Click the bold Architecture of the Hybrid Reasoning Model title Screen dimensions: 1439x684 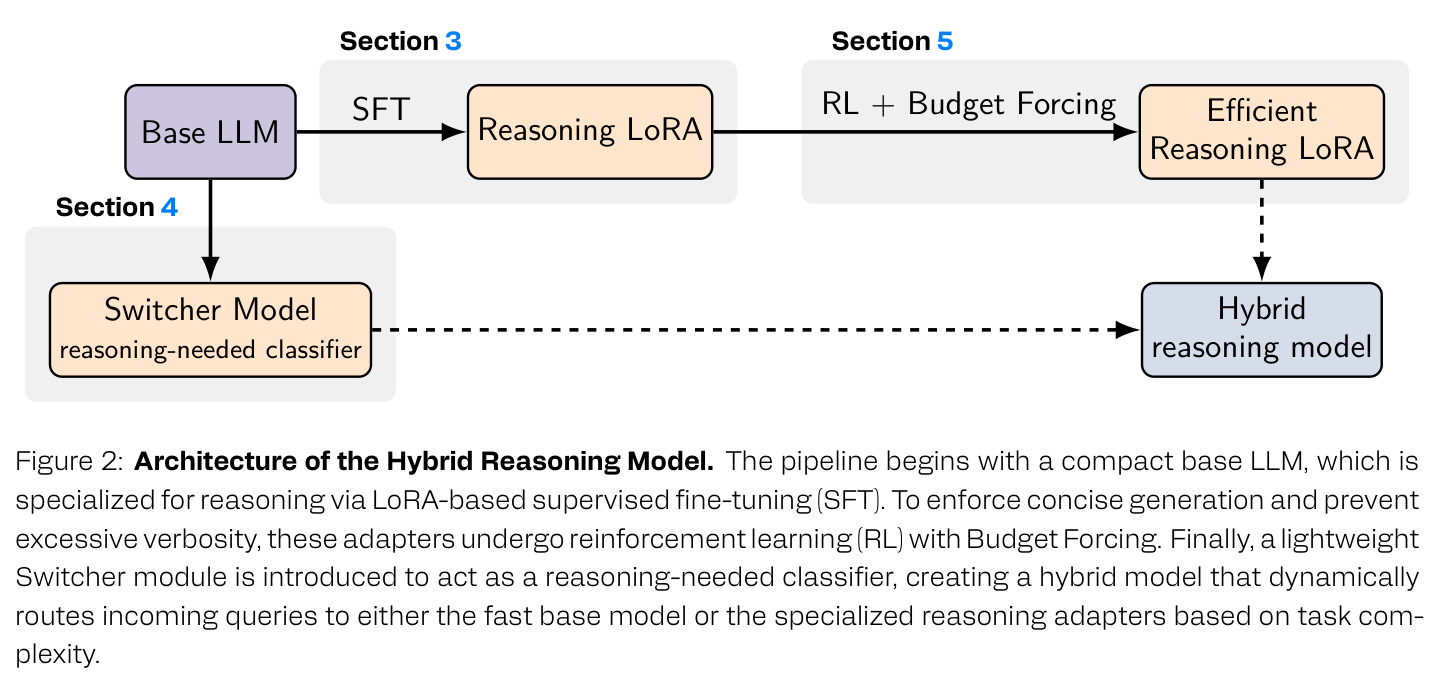pyautogui.click(x=424, y=462)
